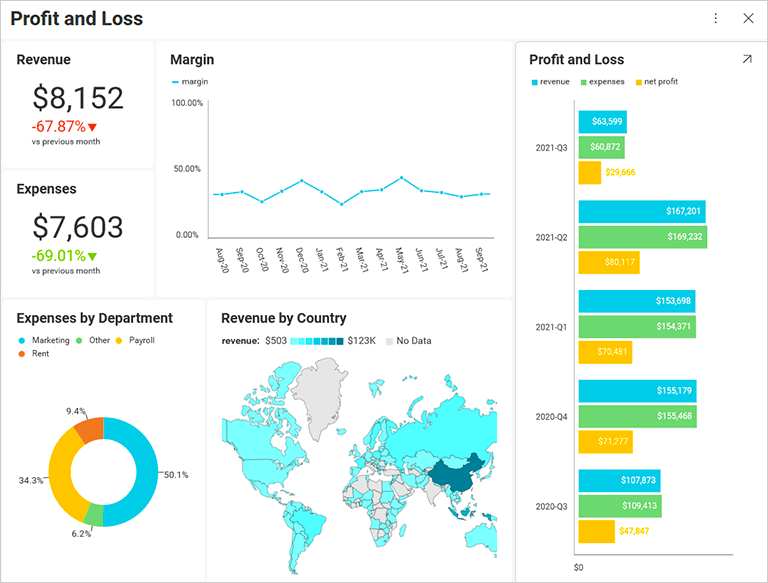
Task: Click the 2020-Q4 expenses bar $155,468
Action: pos(636,416)
